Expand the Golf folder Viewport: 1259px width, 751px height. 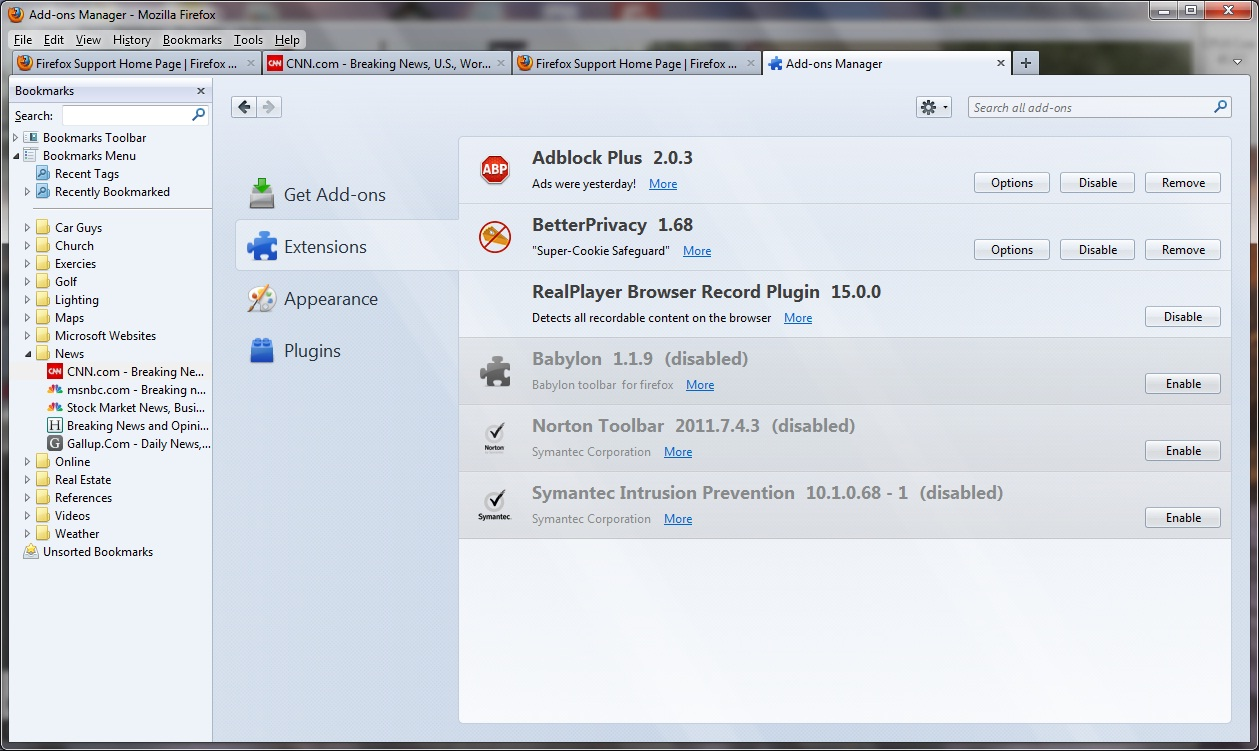click(x=28, y=282)
